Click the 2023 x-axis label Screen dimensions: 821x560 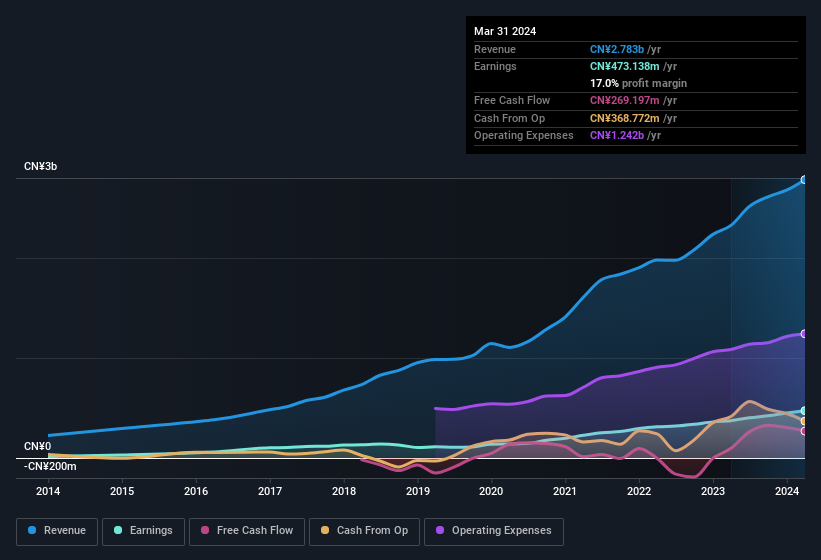[x=713, y=491]
